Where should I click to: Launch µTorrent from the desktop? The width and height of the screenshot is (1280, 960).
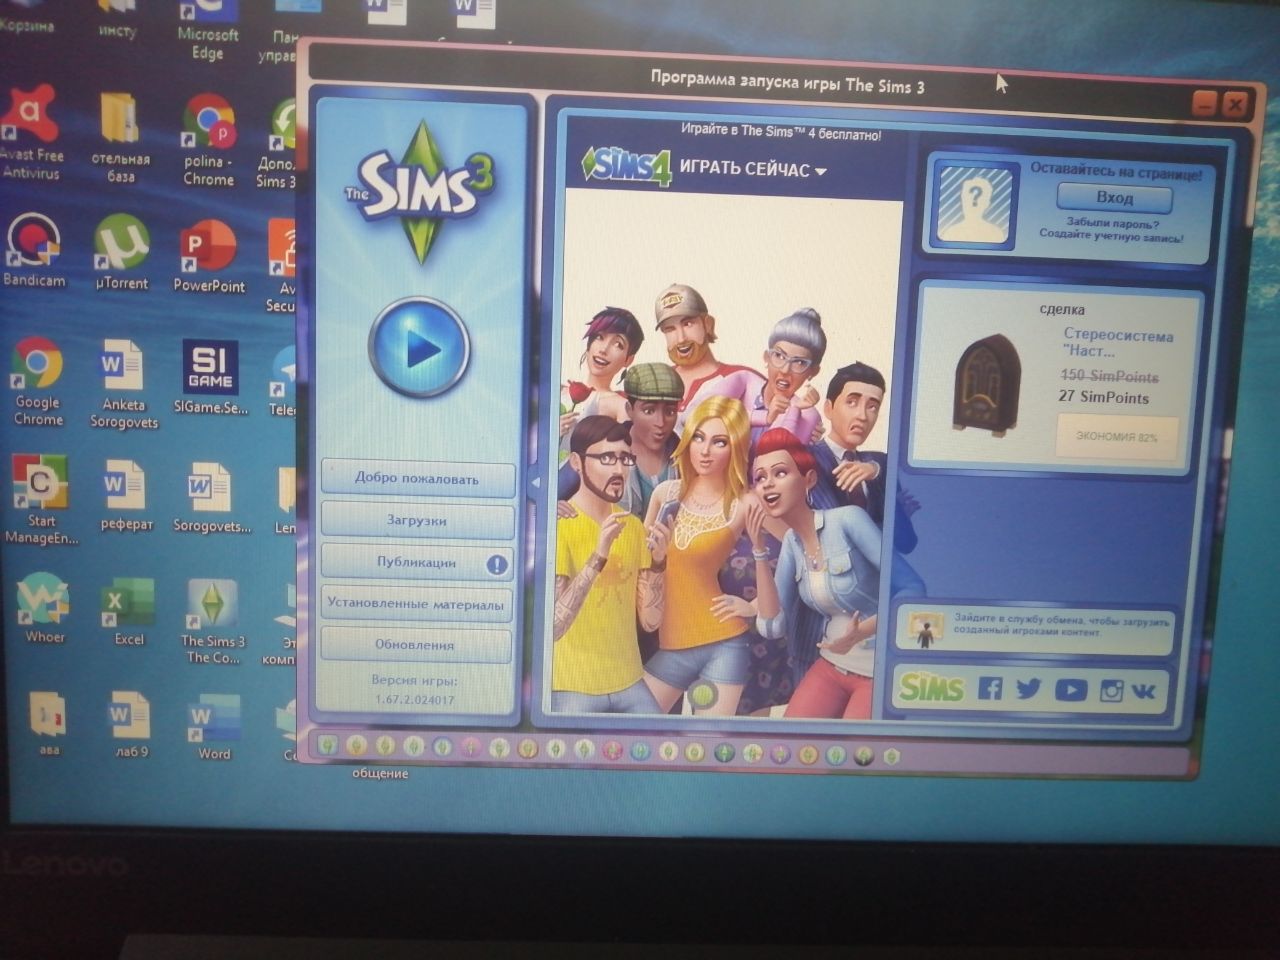[x=122, y=253]
